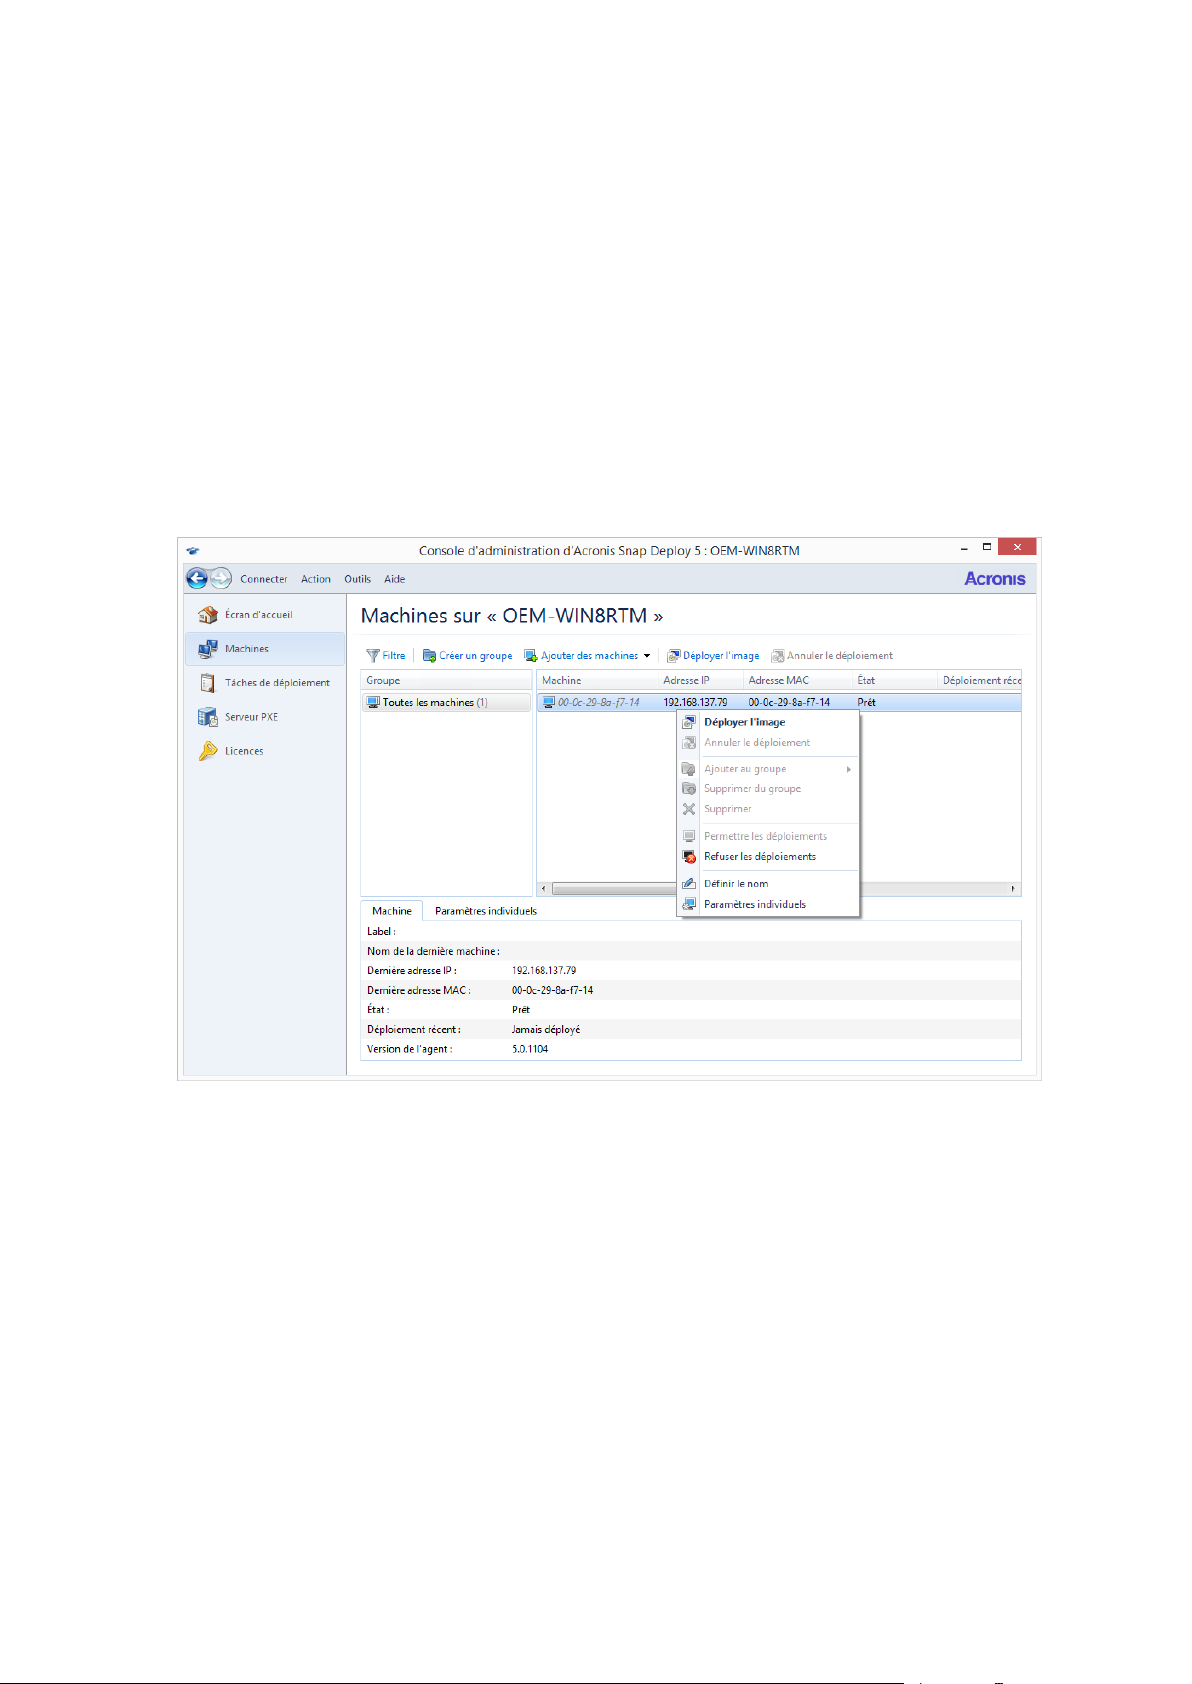Open the Serveur PXE label

(x=252, y=717)
